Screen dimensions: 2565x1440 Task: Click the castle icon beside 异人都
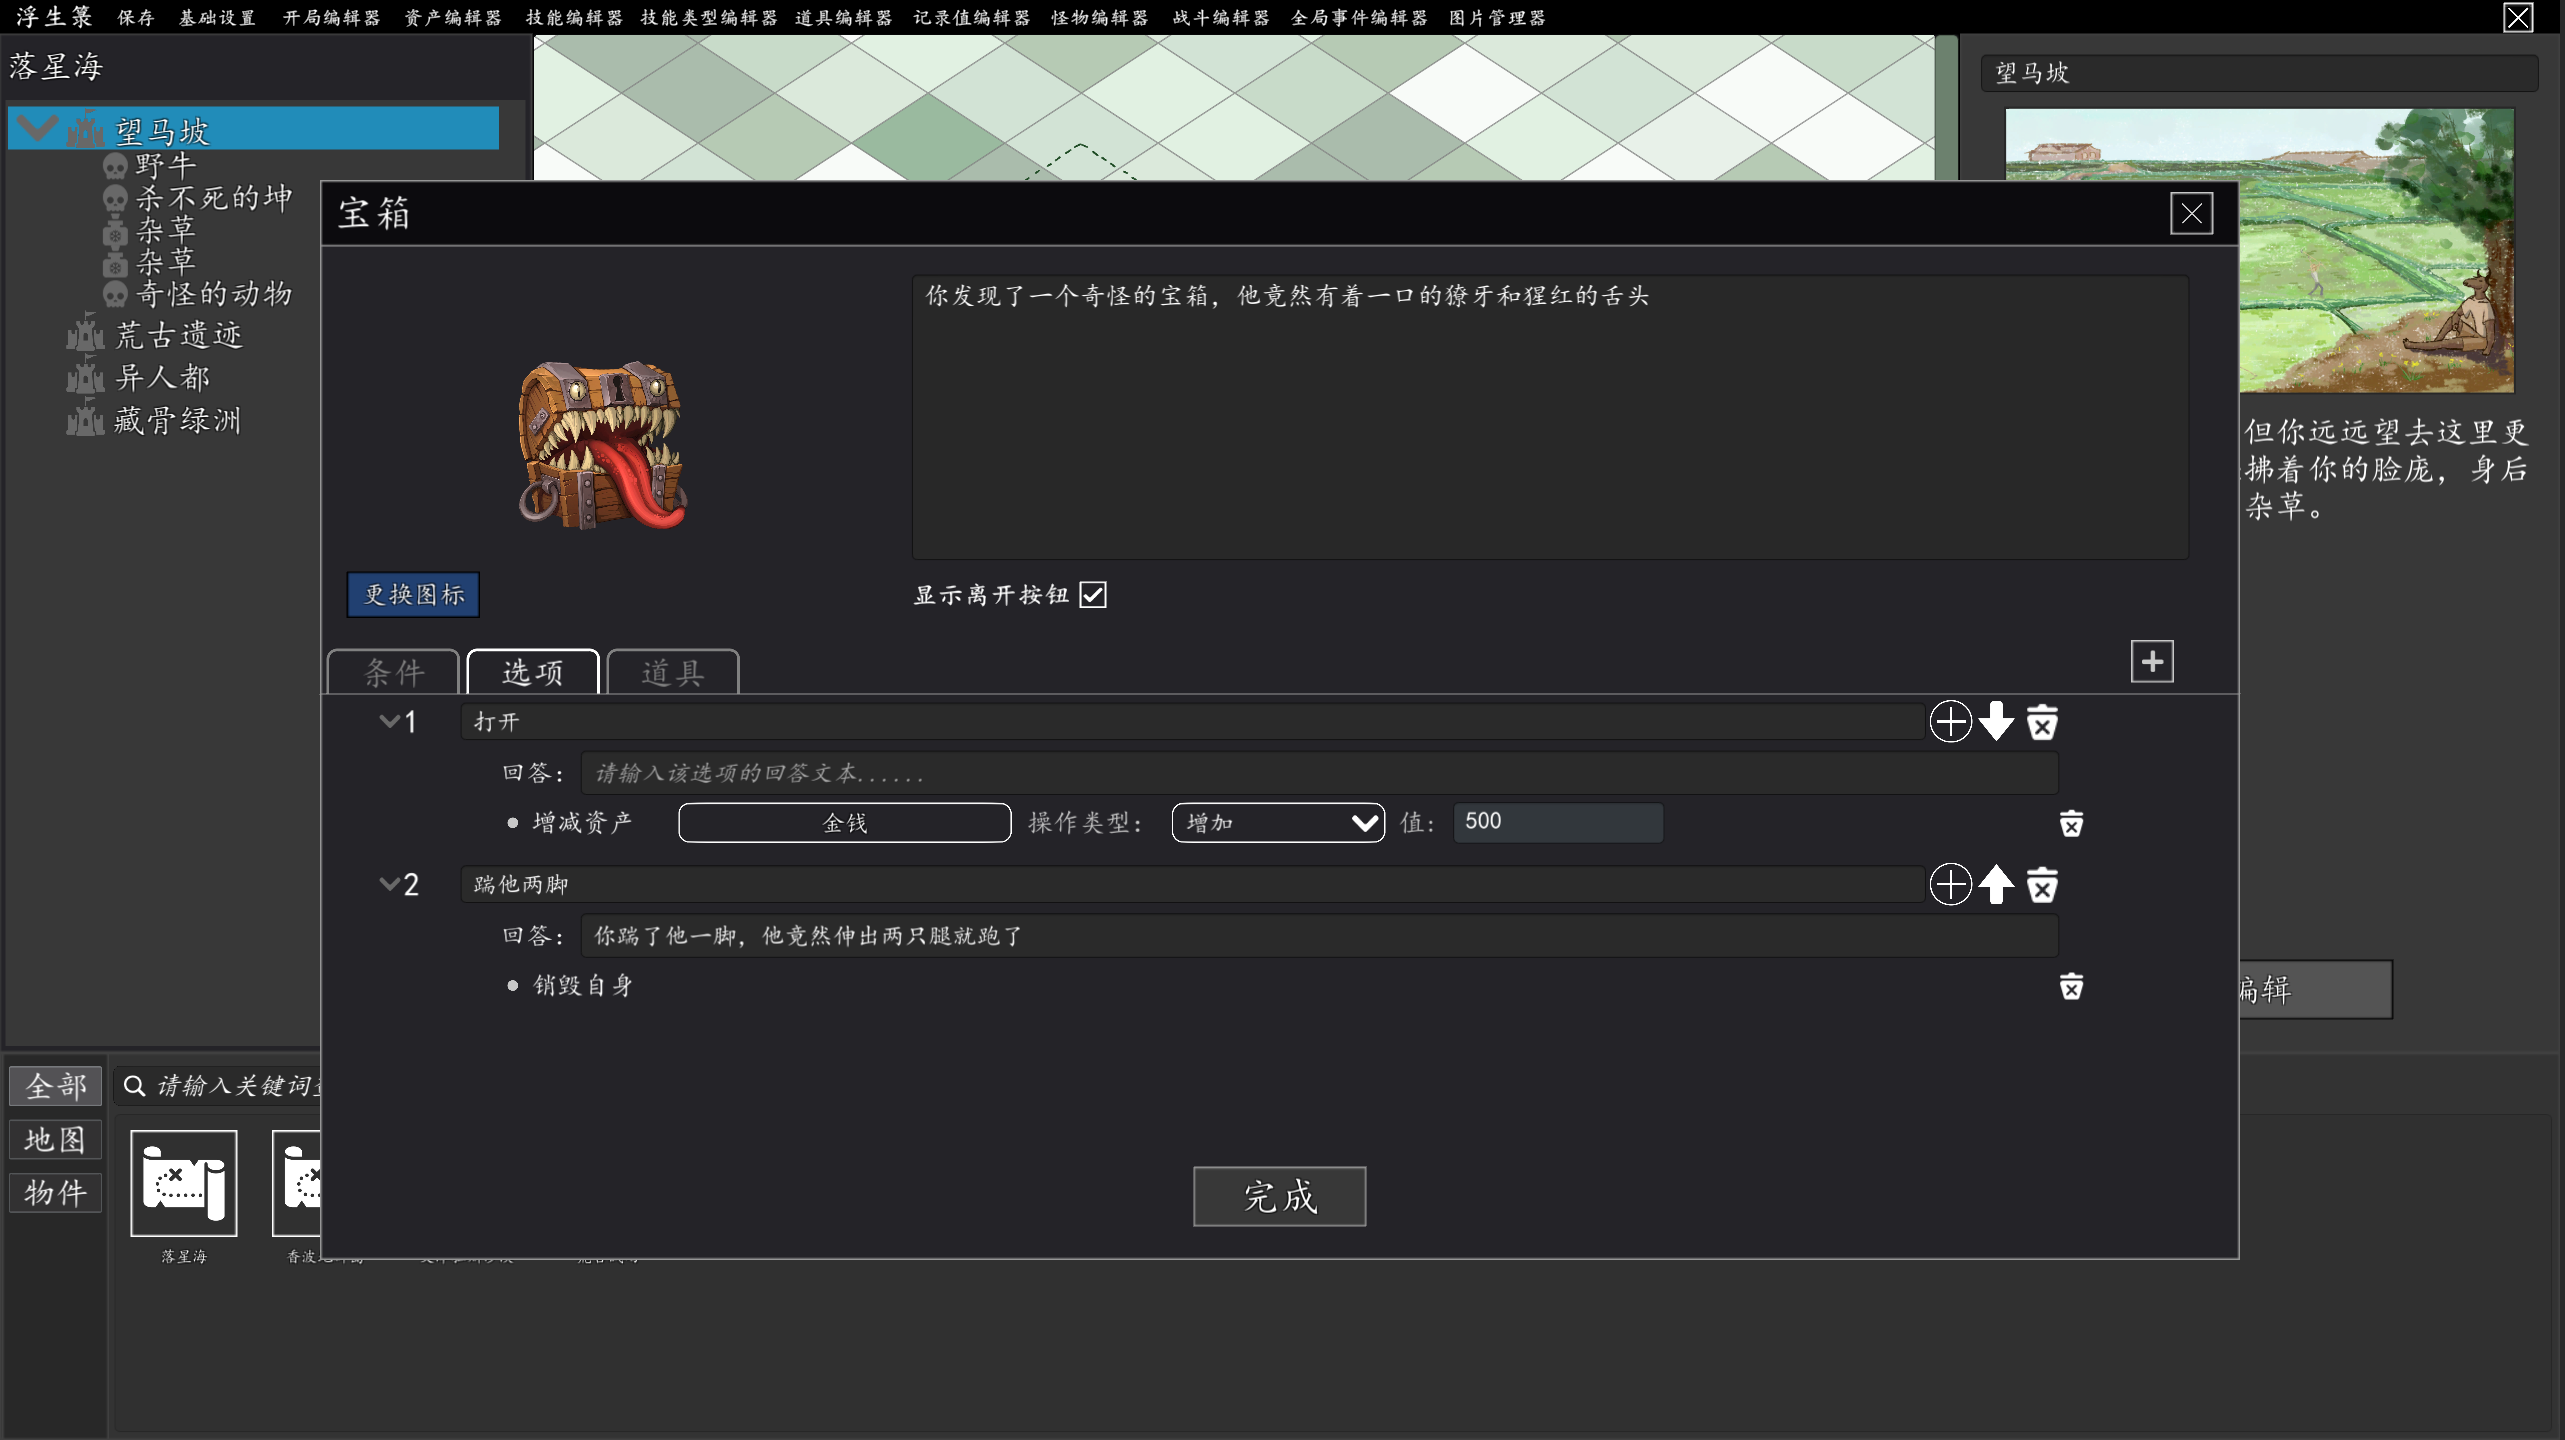(85, 377)
